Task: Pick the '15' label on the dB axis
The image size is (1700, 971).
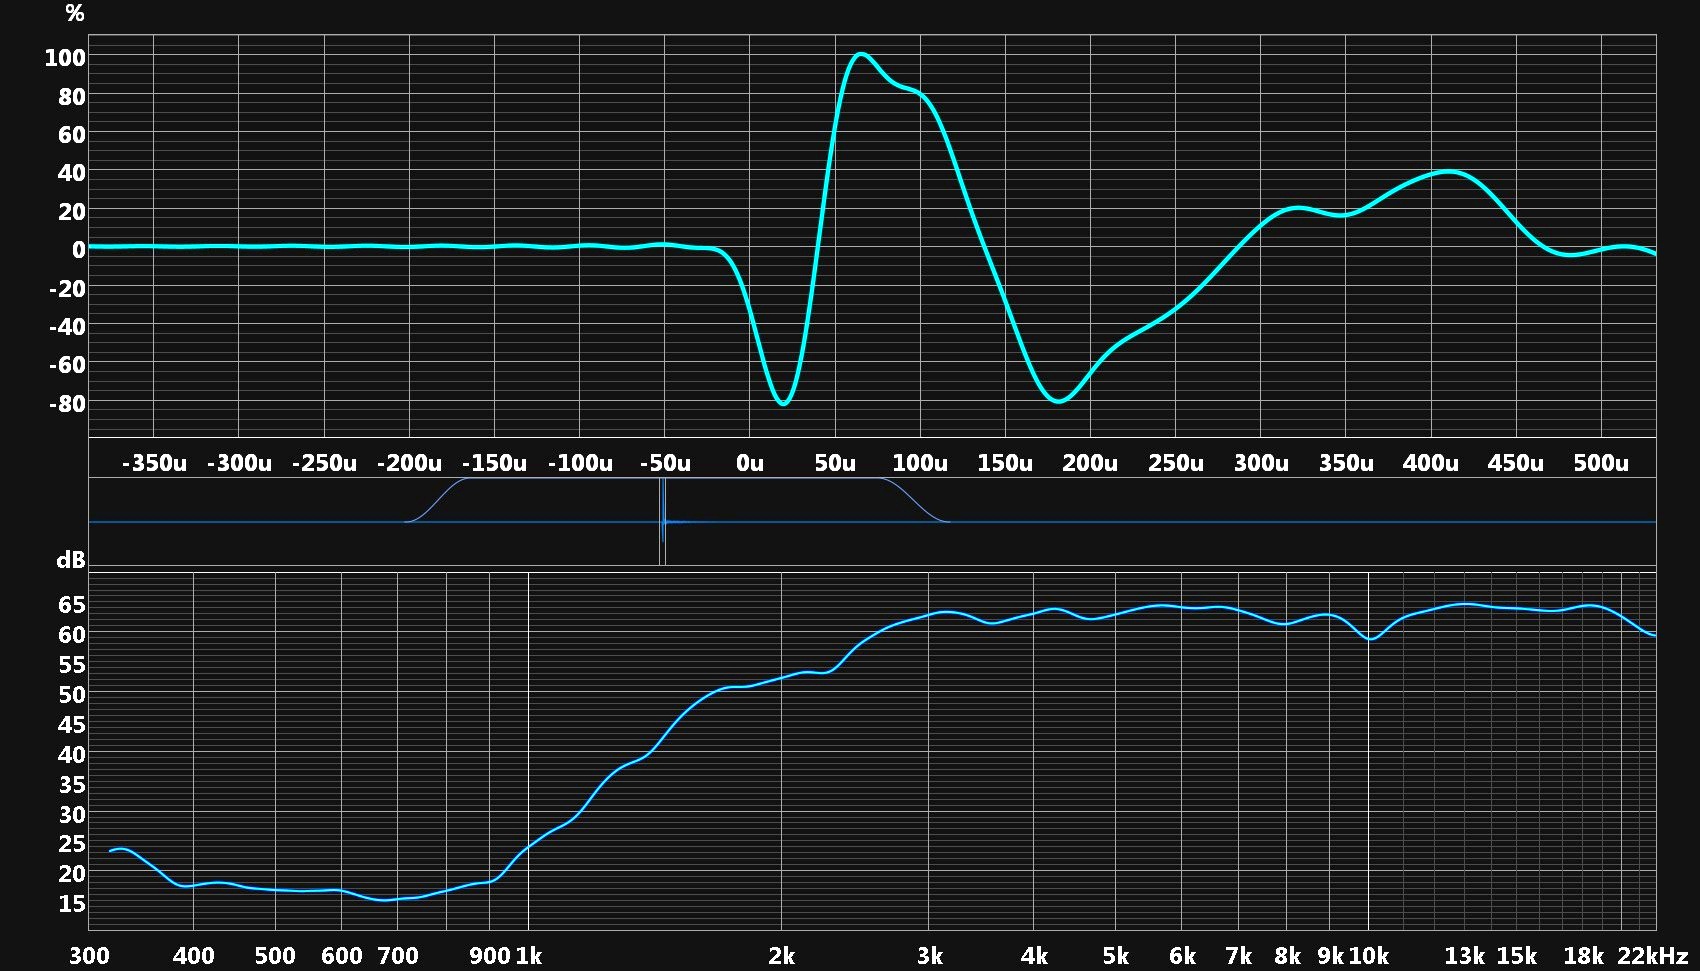Action: pyautogui.click(x=72, y=904)
